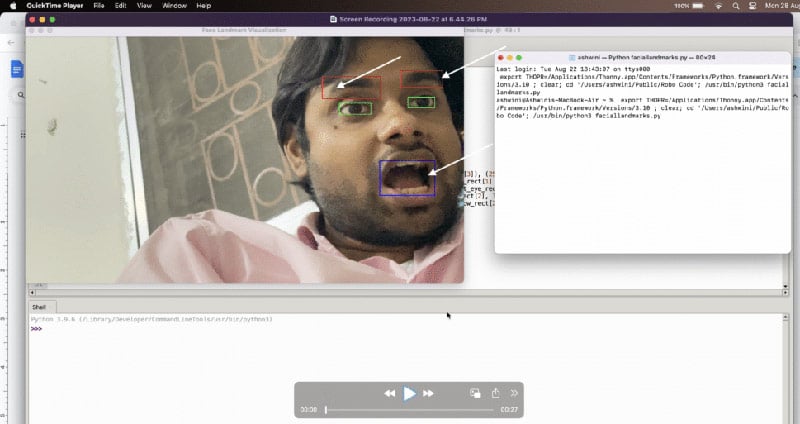Click the battery status icon
Viewport: 800px width, 424px height.
[x=697, y=6]
